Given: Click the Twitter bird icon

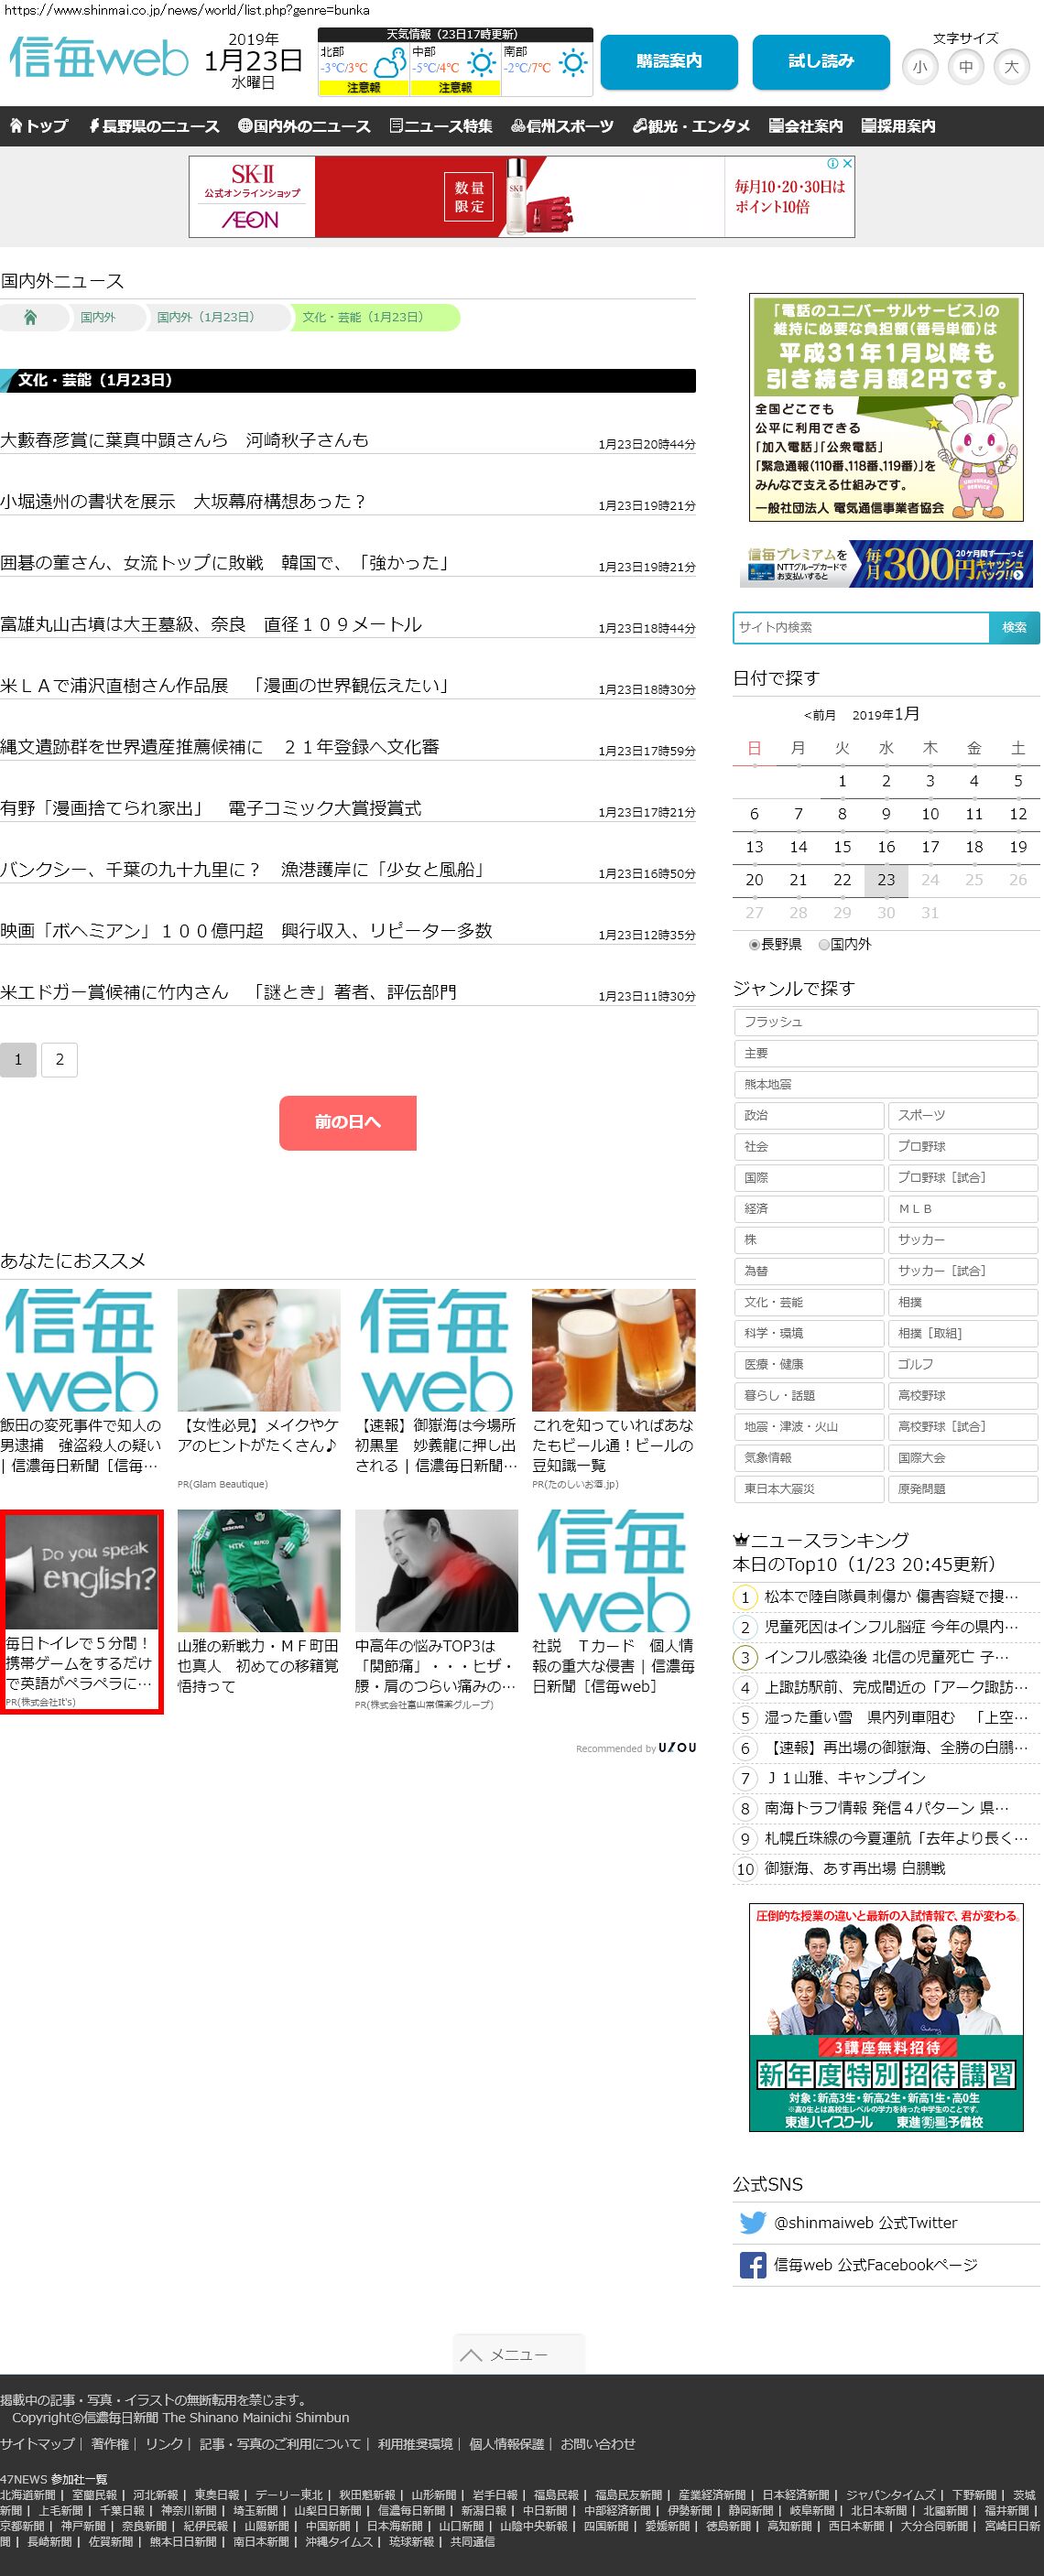Looking at the screenshot, I should tap(752, 2222).
